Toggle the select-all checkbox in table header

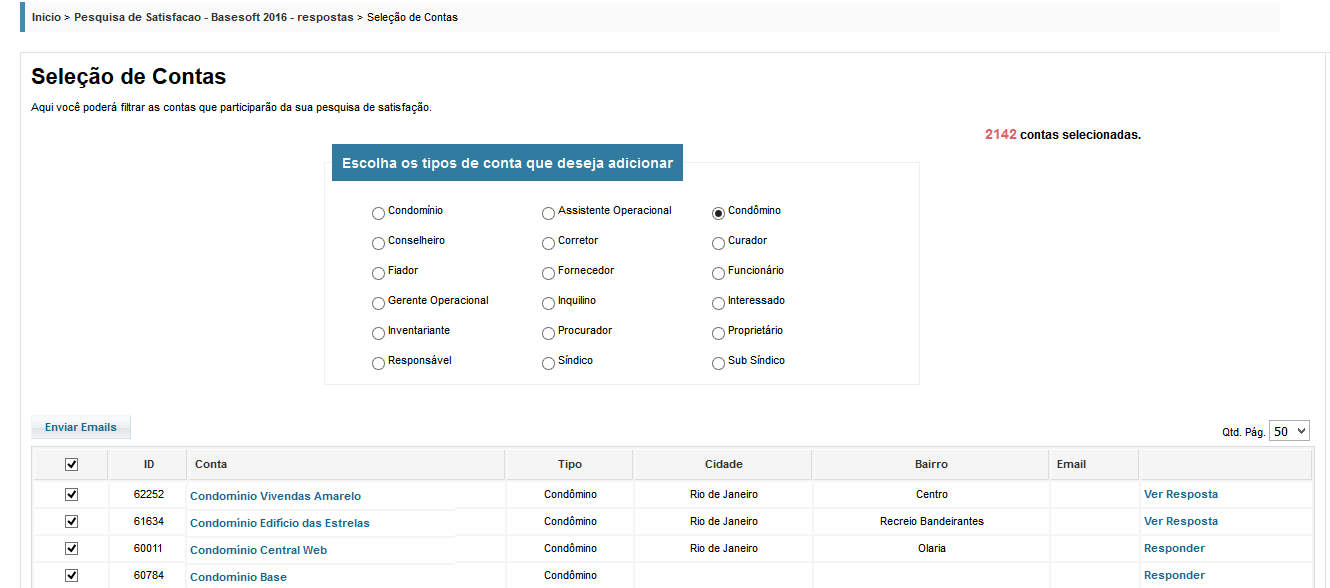pyautogui.click(x=71, y=464)
